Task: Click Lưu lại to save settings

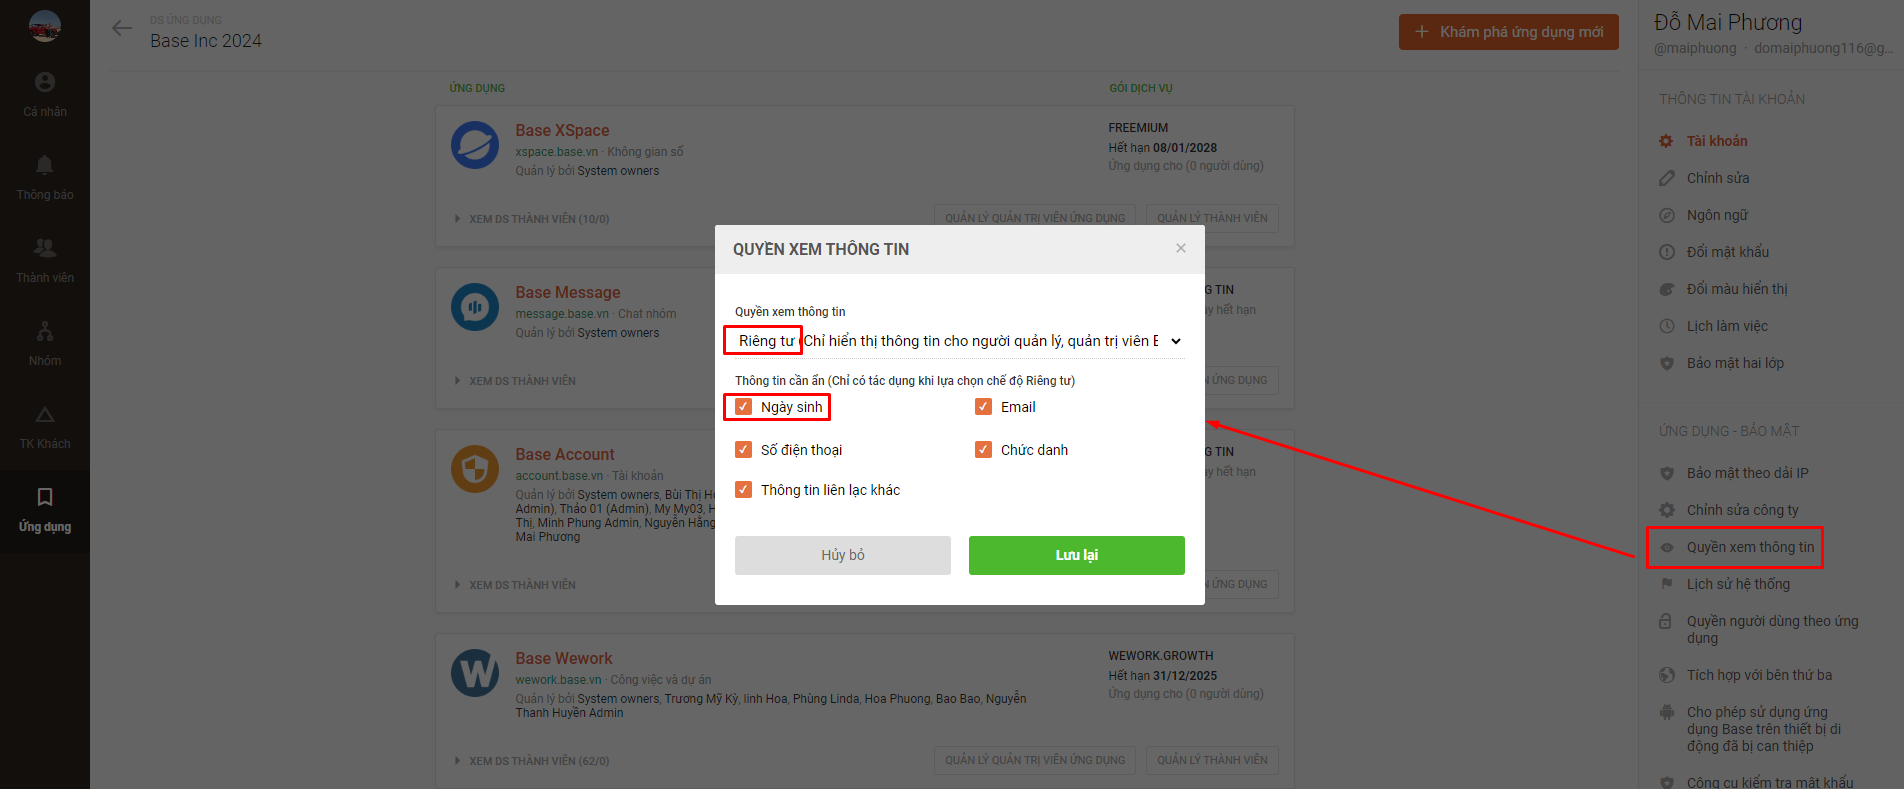Action: click(x=1077, y=555)
